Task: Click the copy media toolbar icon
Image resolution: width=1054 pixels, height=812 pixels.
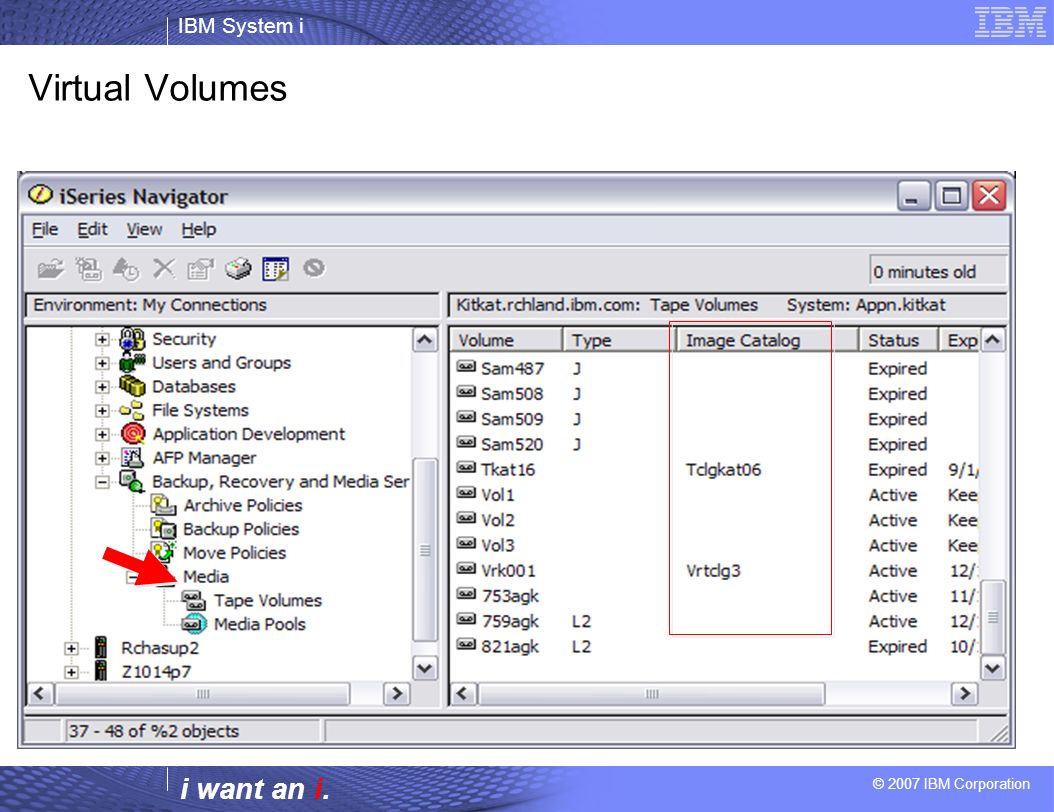Action: coord(88,269)
